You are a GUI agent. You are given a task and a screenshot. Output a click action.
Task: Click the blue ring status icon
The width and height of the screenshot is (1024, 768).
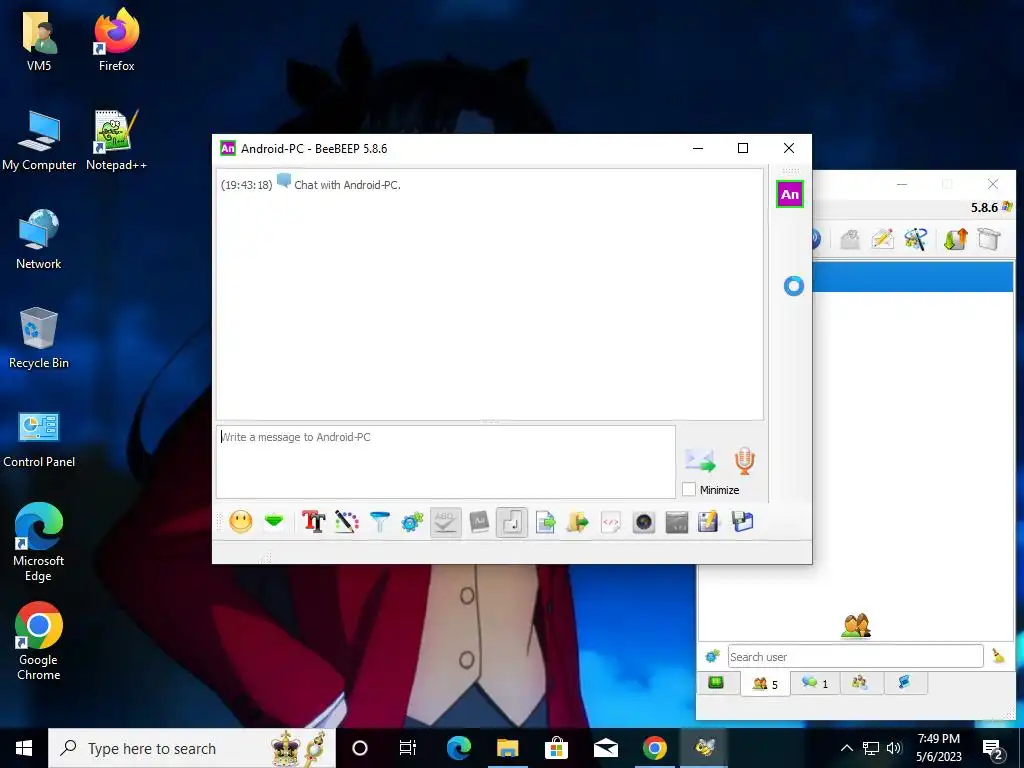[793, 285]
